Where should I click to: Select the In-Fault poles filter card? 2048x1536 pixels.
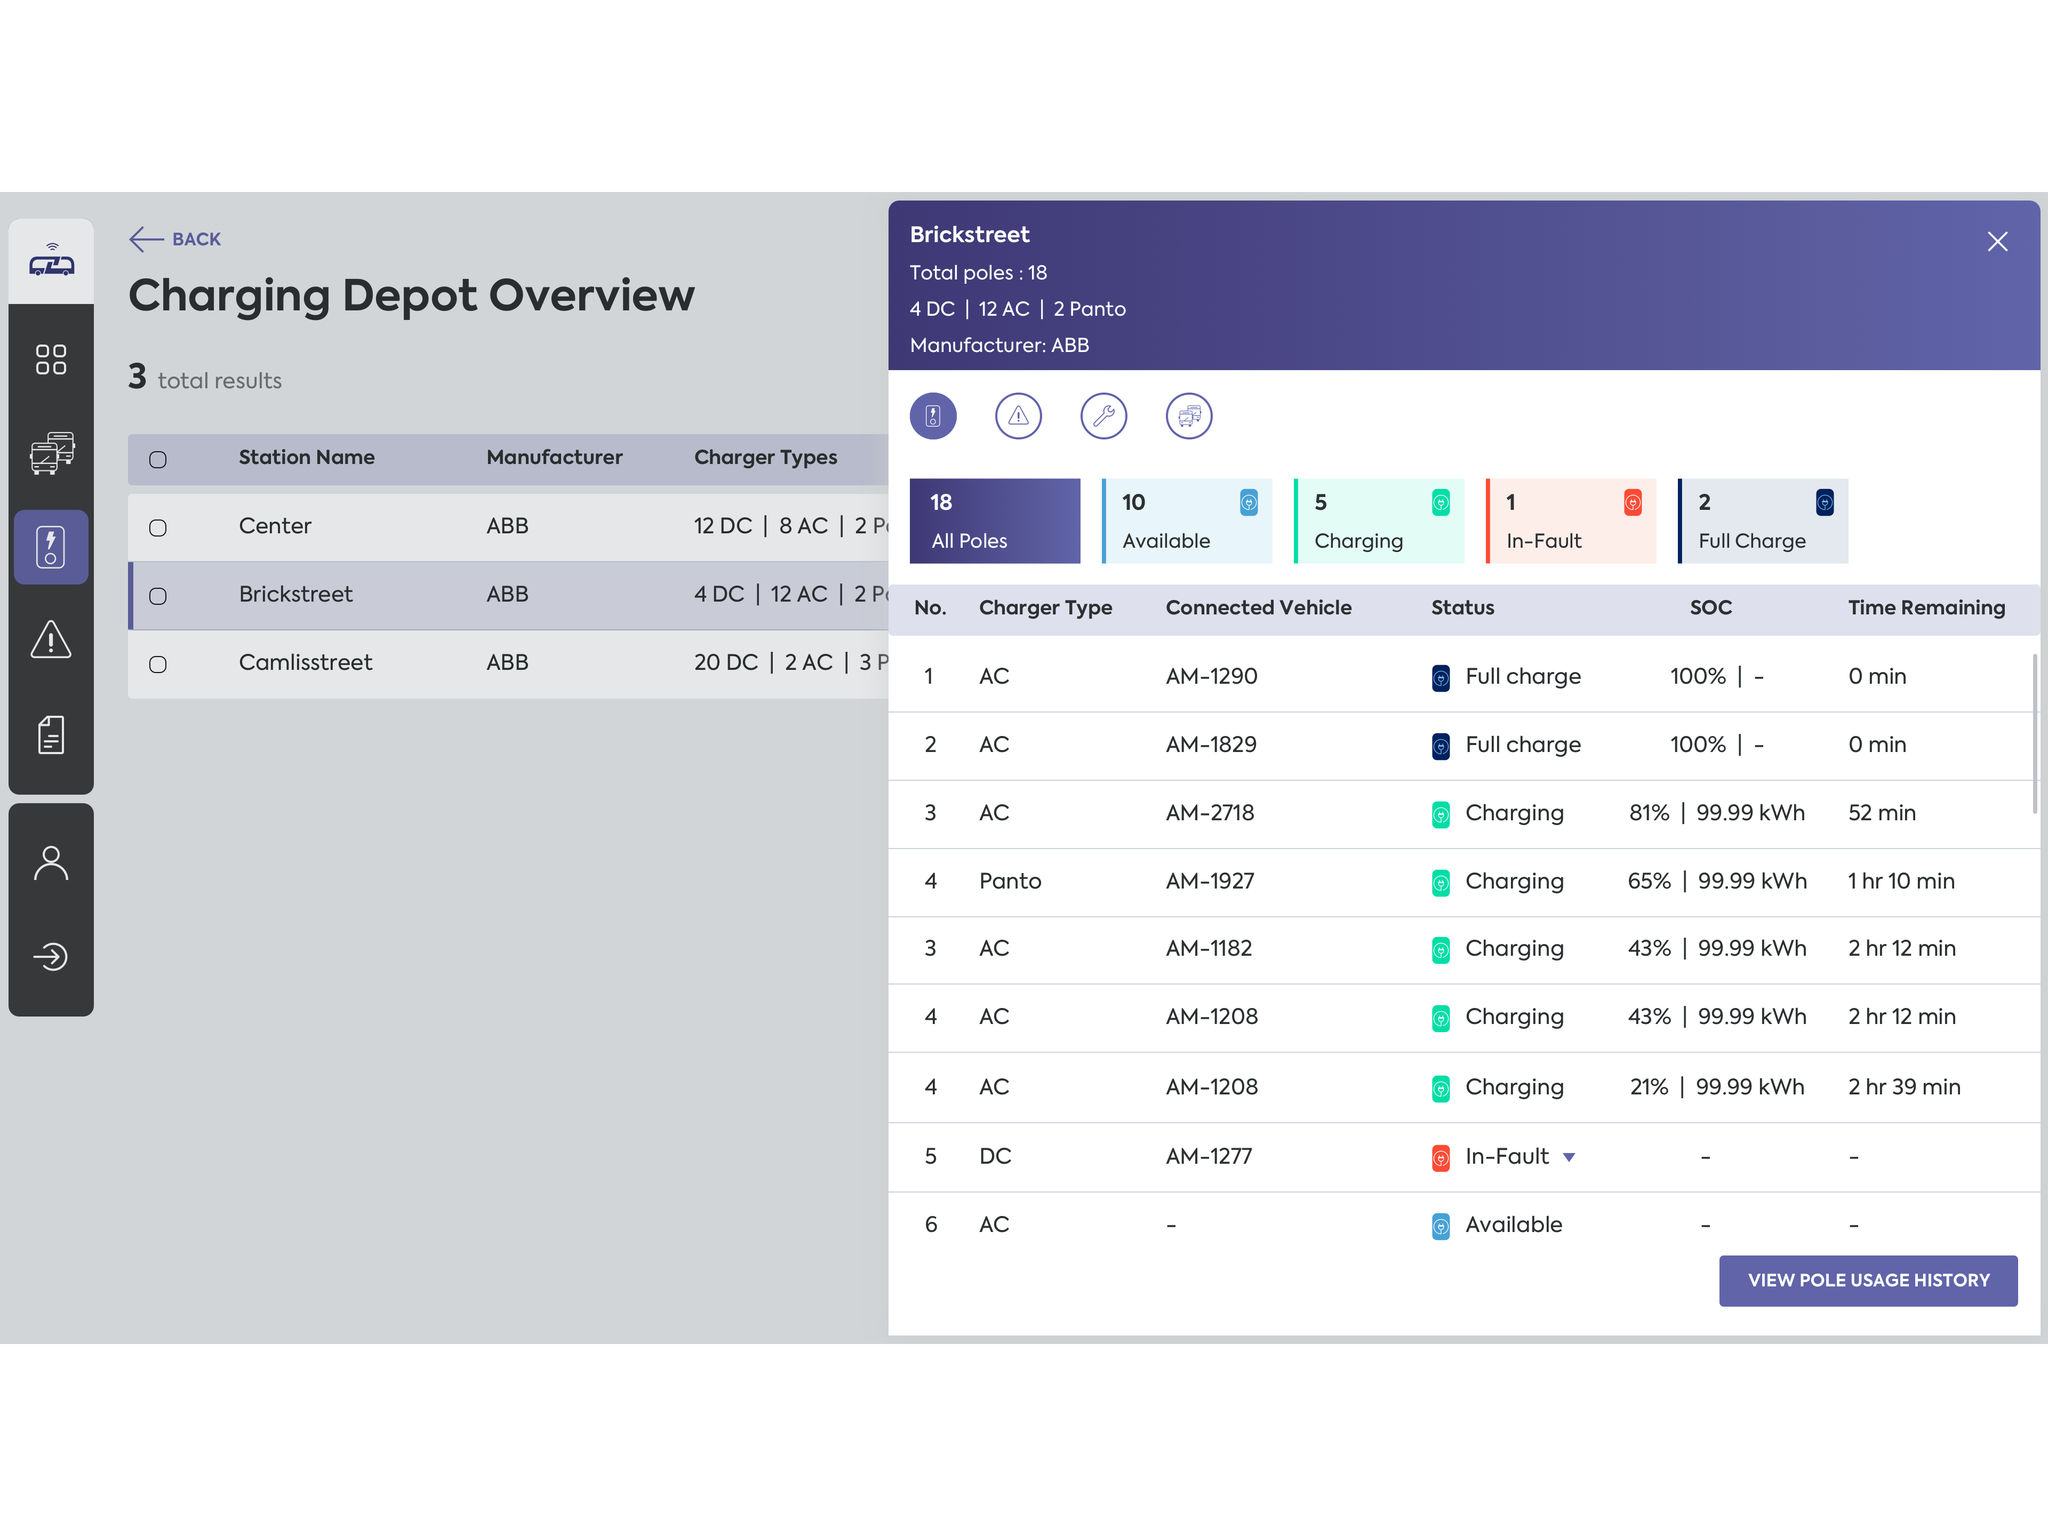tap(1570, 520)
